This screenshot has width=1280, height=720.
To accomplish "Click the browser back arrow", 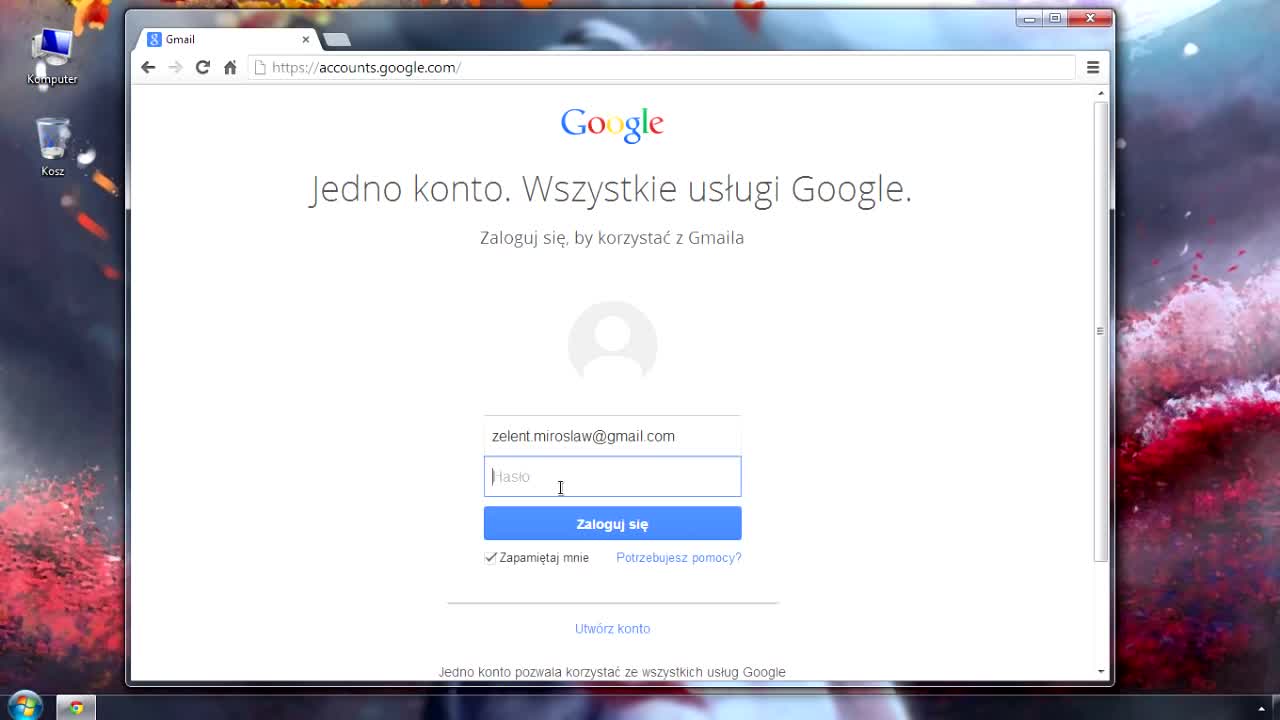I will coord(148,67).
